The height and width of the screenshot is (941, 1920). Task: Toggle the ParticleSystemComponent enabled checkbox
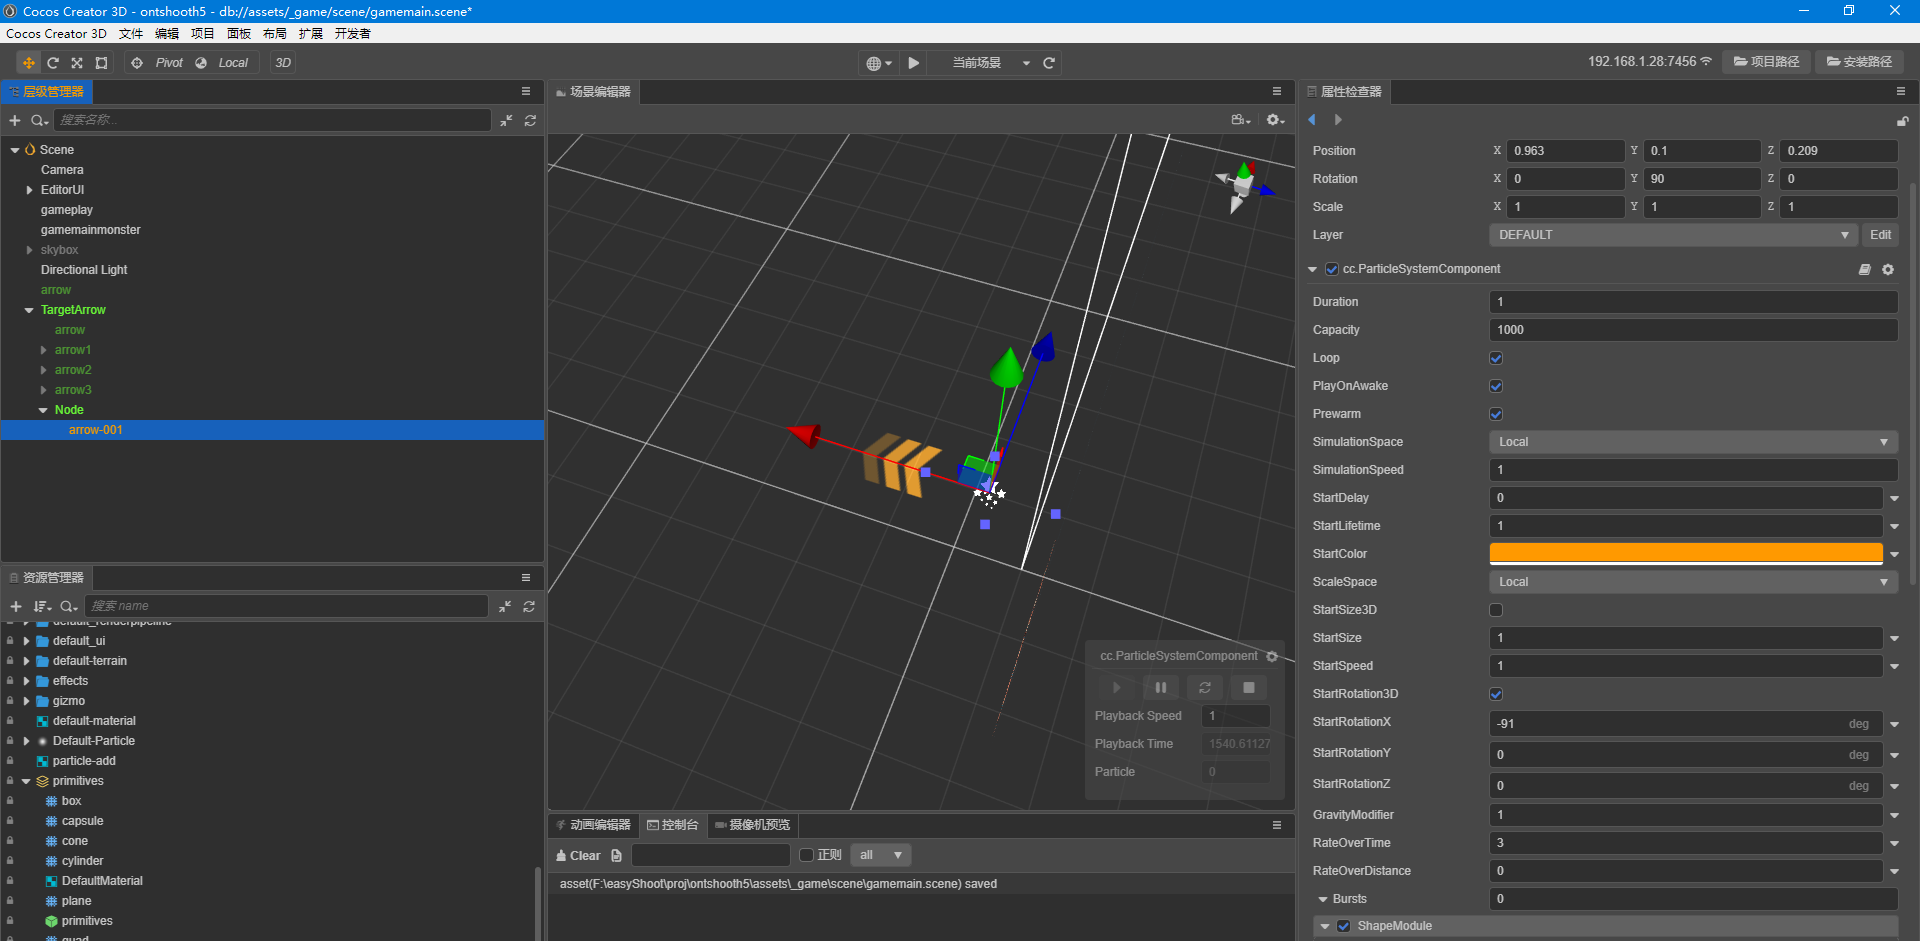pyautogui.click(x=1332, y=269)
